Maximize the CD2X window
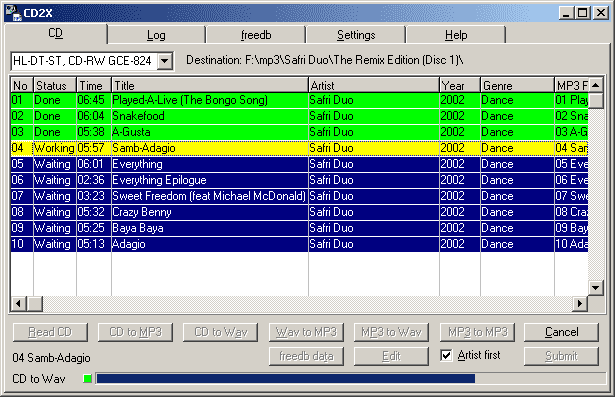The image size is (615, 397). [x=582, y=13]
